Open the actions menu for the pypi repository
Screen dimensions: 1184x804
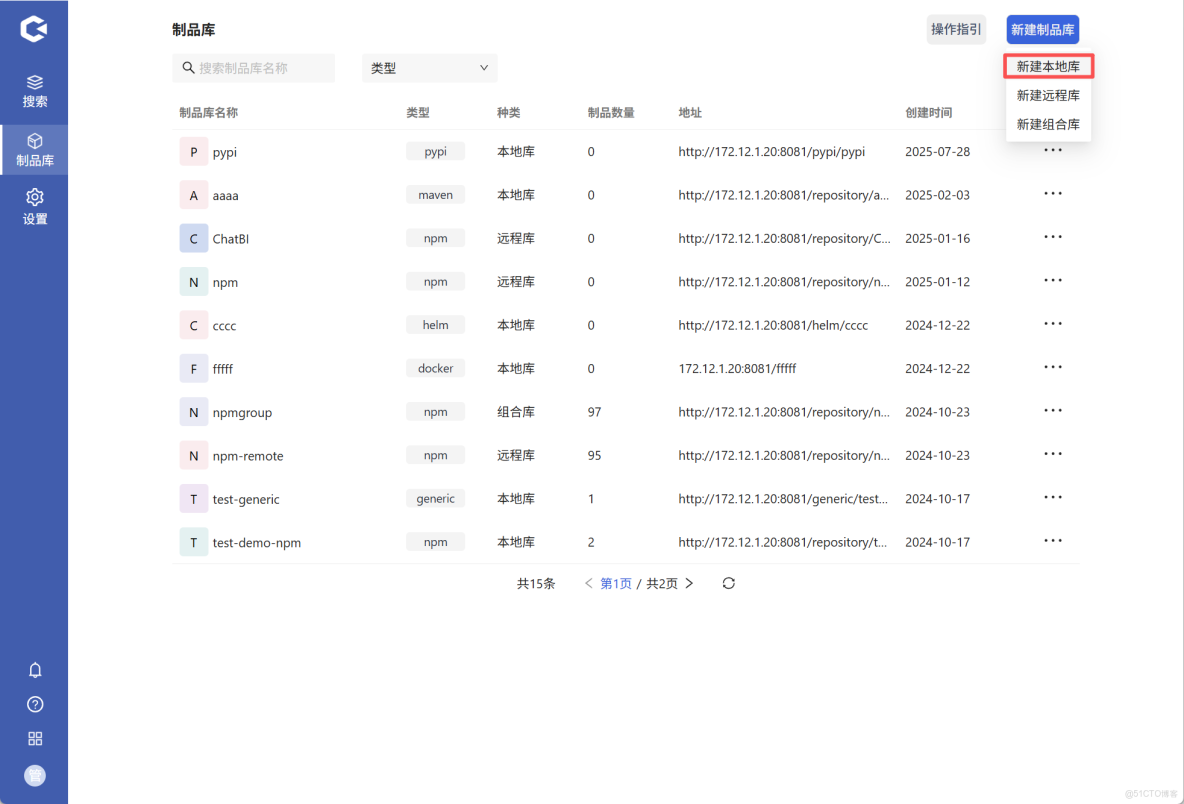(x=1052, y=150)
